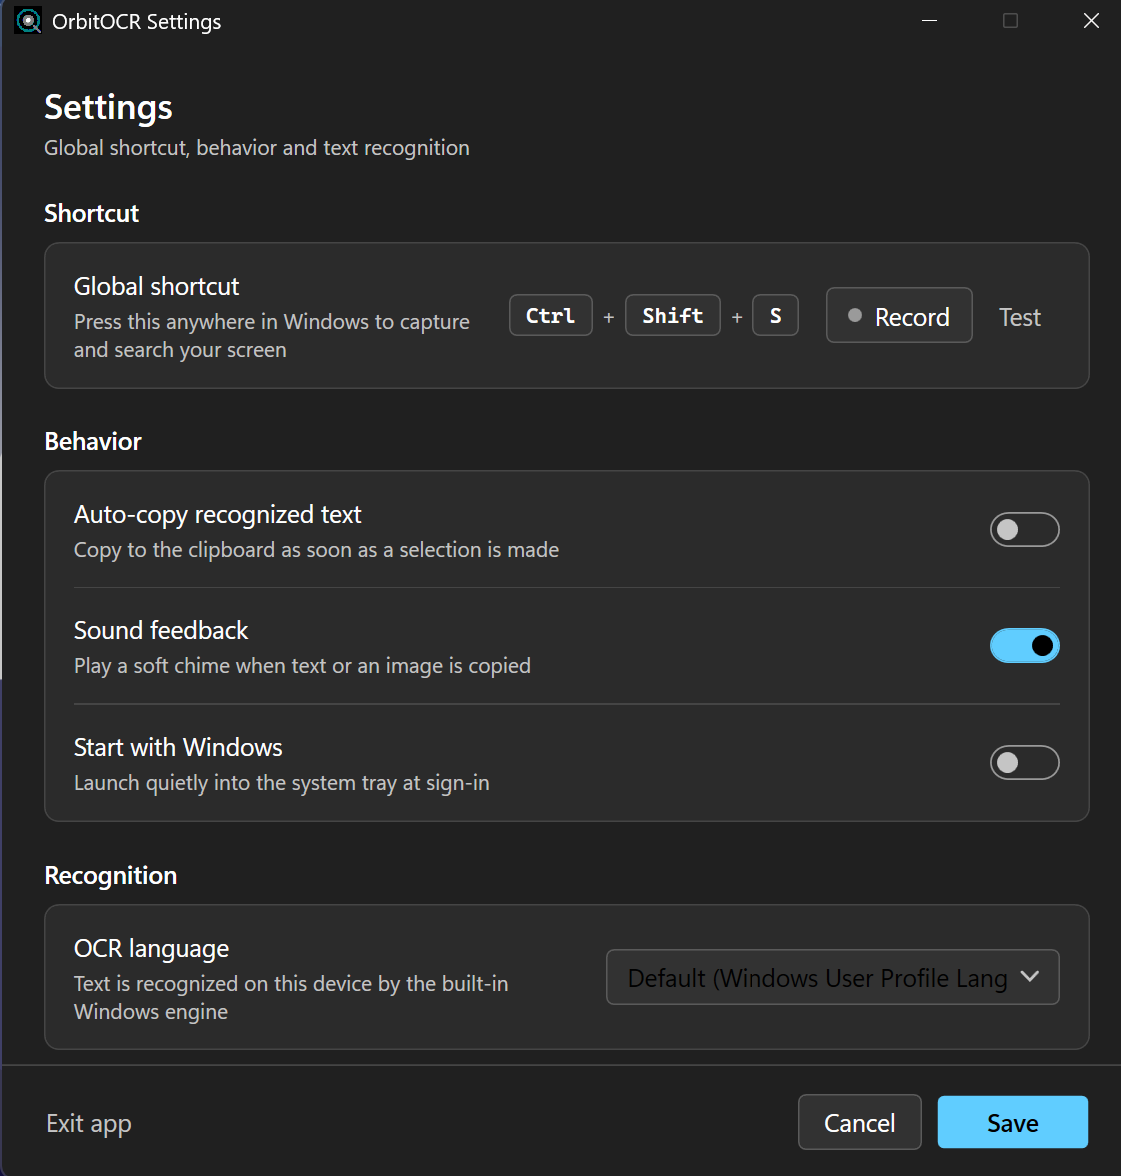Image resolution: width=1121 pixels, height=1176 pixels.
Task: Click the Cancel button
Action: 859,1122
